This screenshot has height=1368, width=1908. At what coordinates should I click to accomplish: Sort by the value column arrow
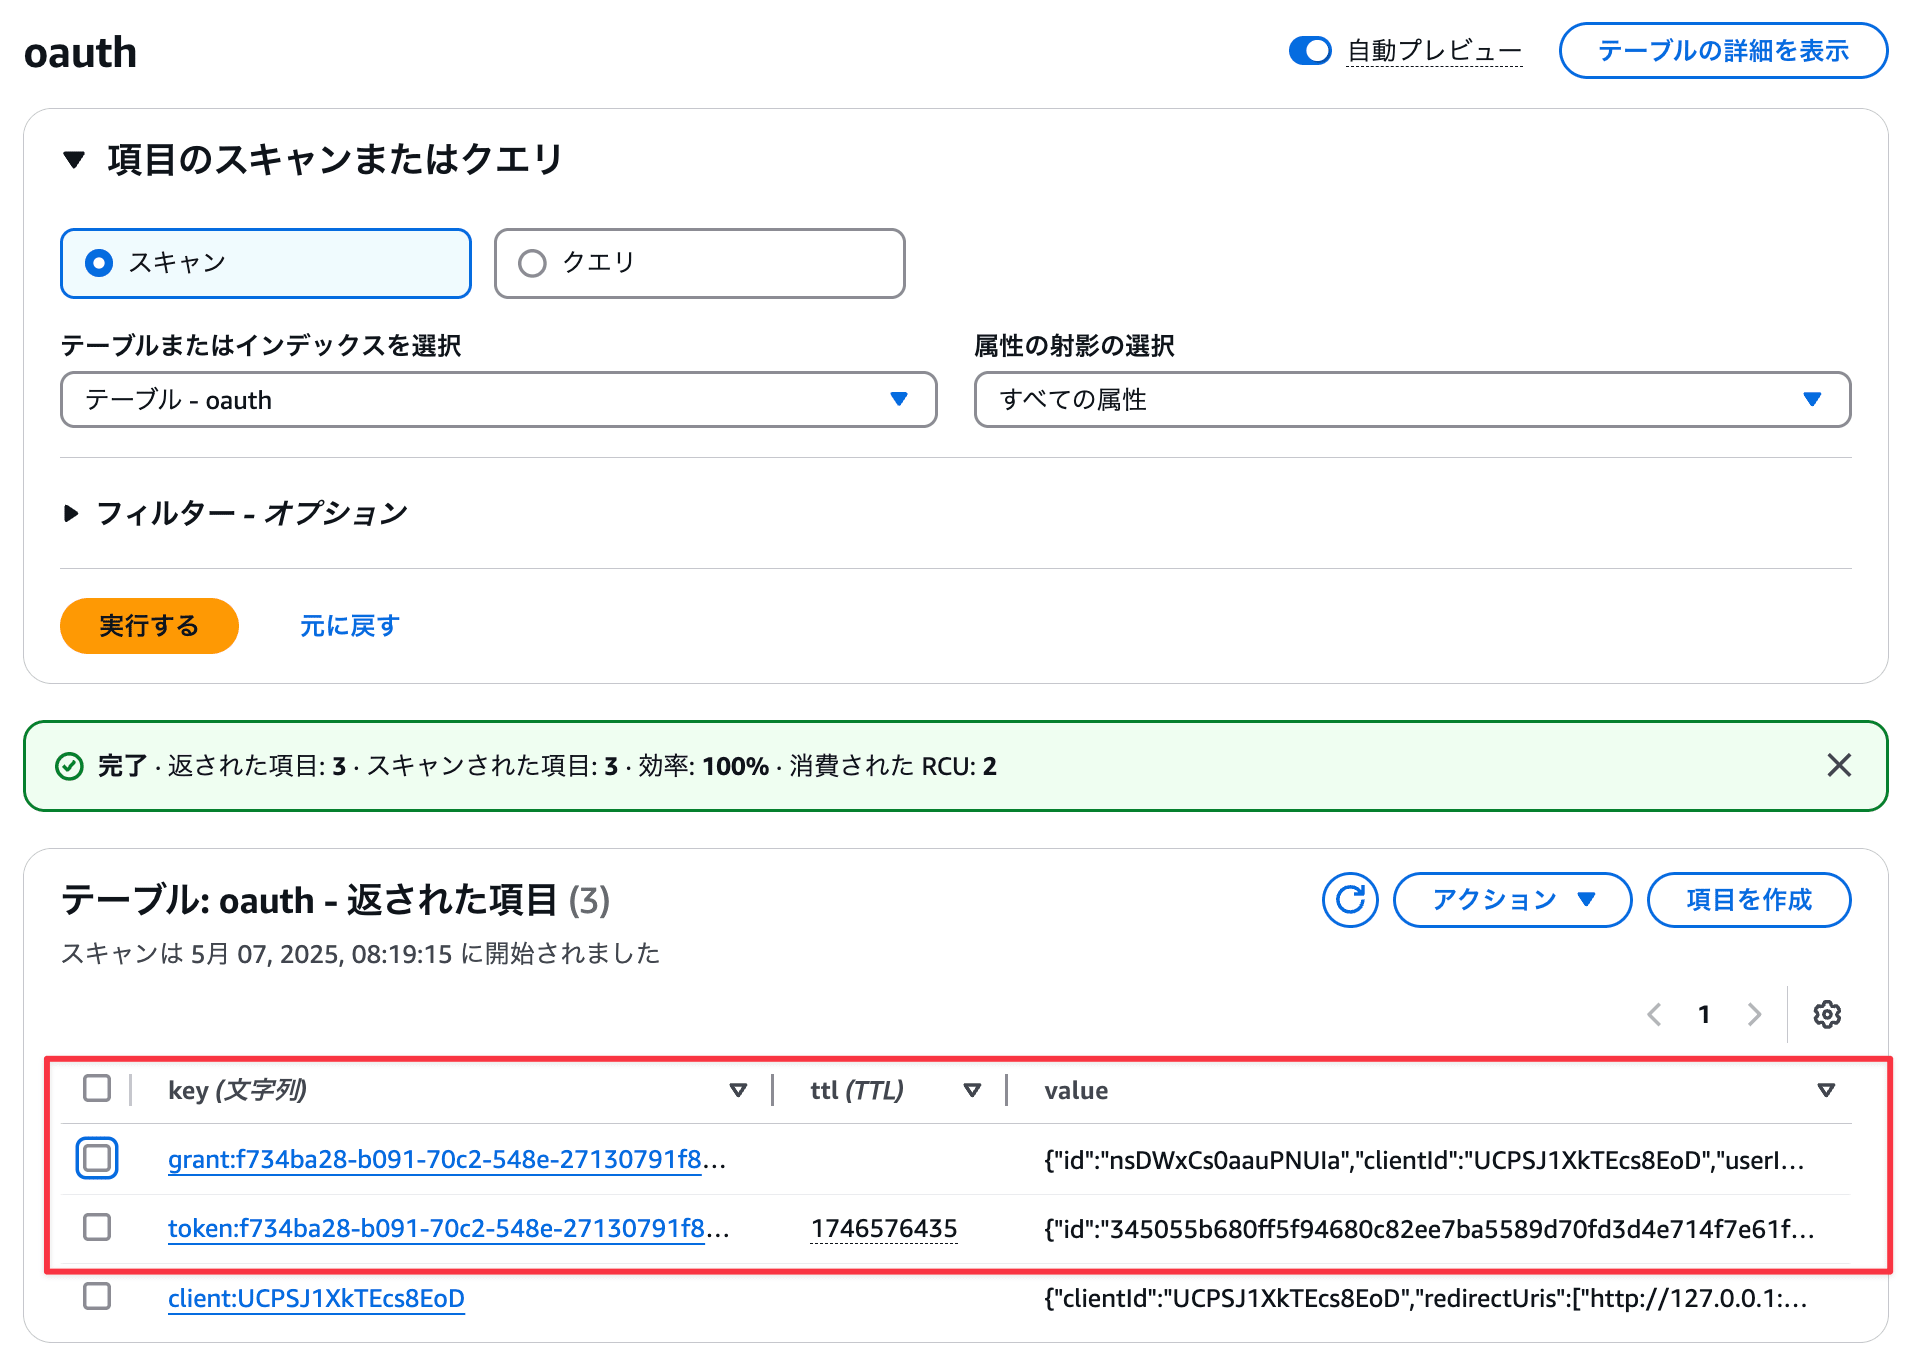tap(1826, 1090)
